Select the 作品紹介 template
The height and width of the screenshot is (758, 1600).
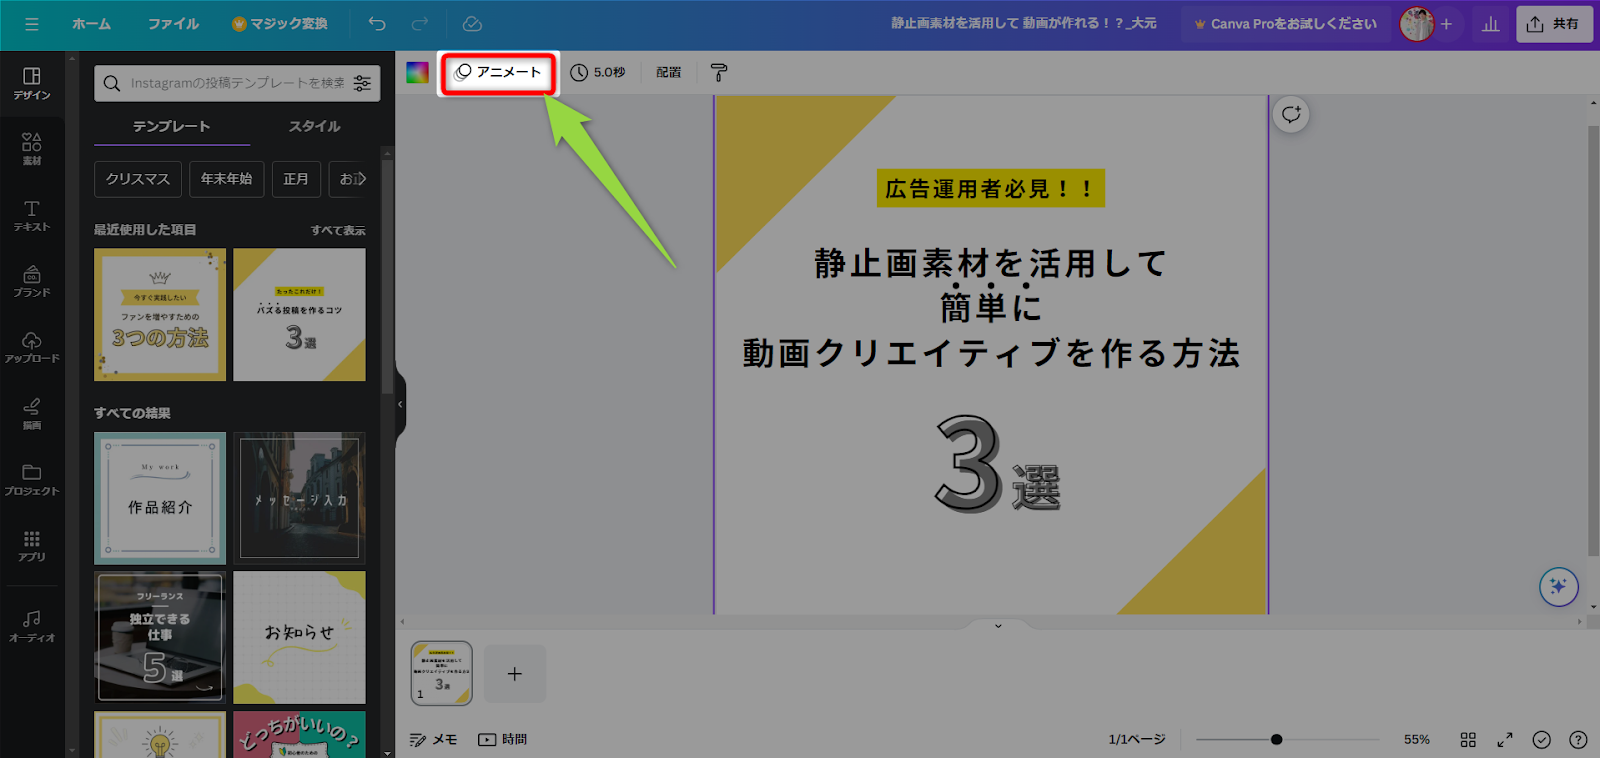[160, 498]
